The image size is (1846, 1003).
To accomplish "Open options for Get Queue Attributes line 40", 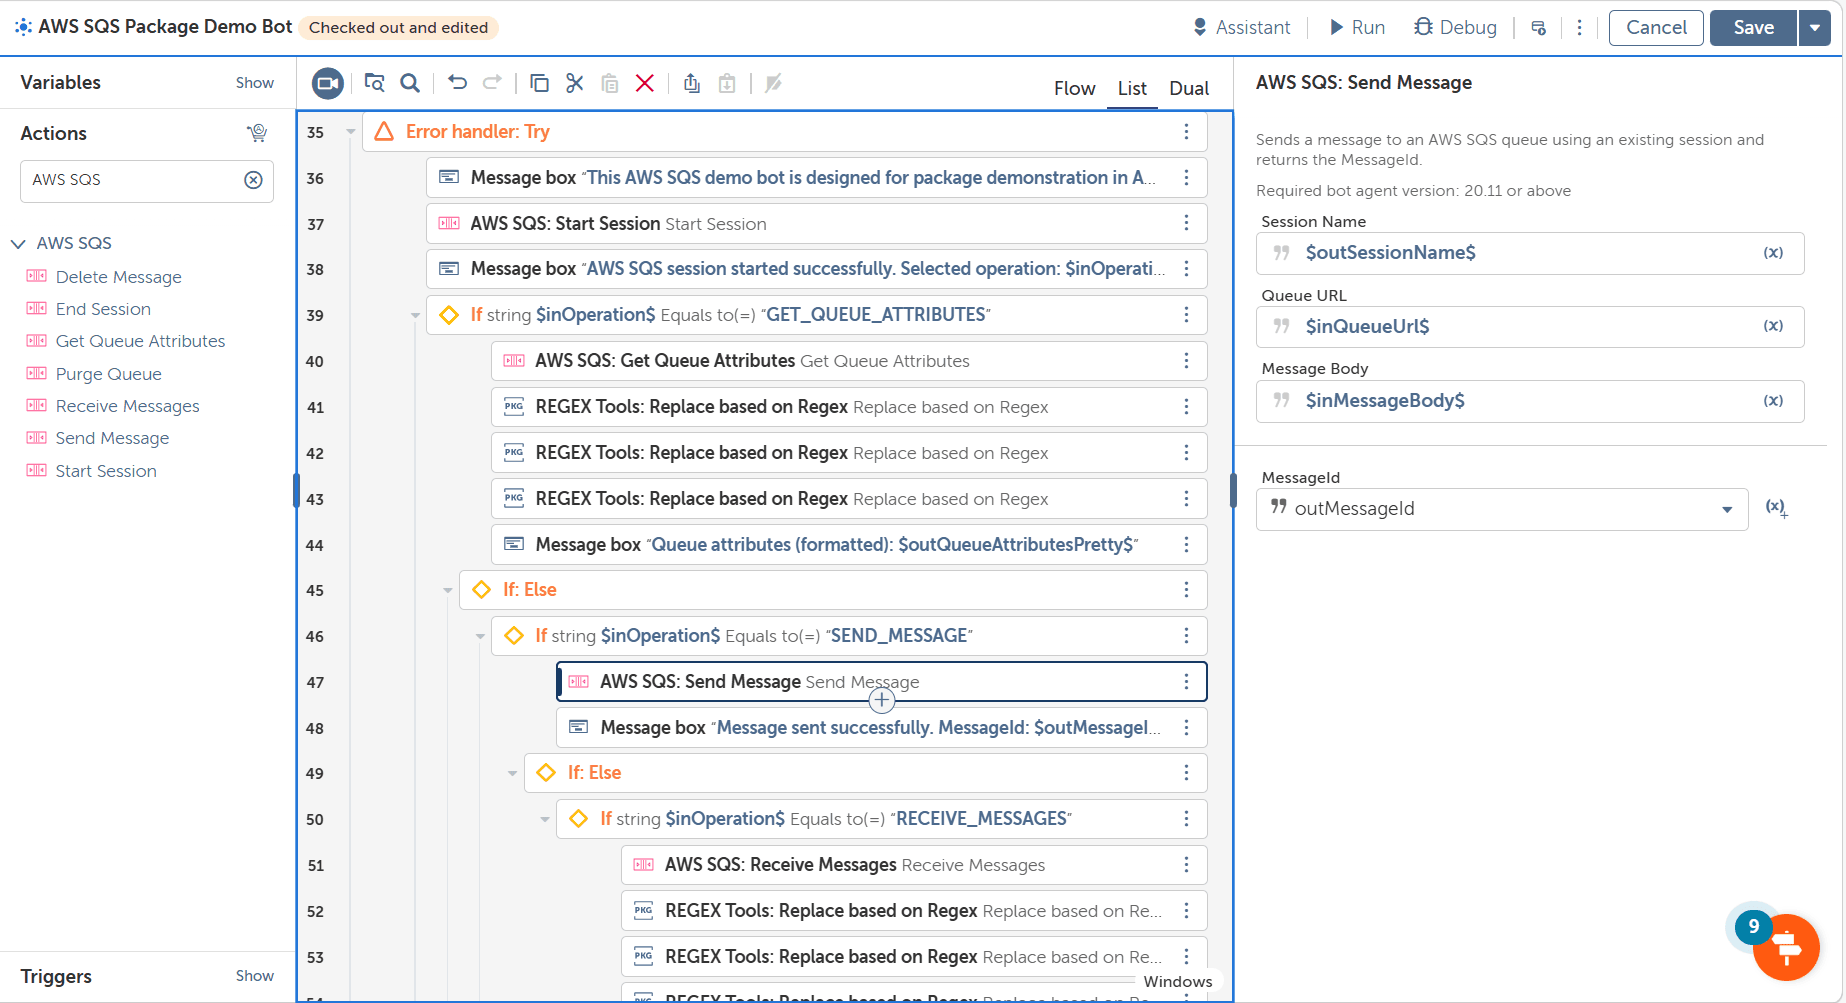I will [1186, 361].
